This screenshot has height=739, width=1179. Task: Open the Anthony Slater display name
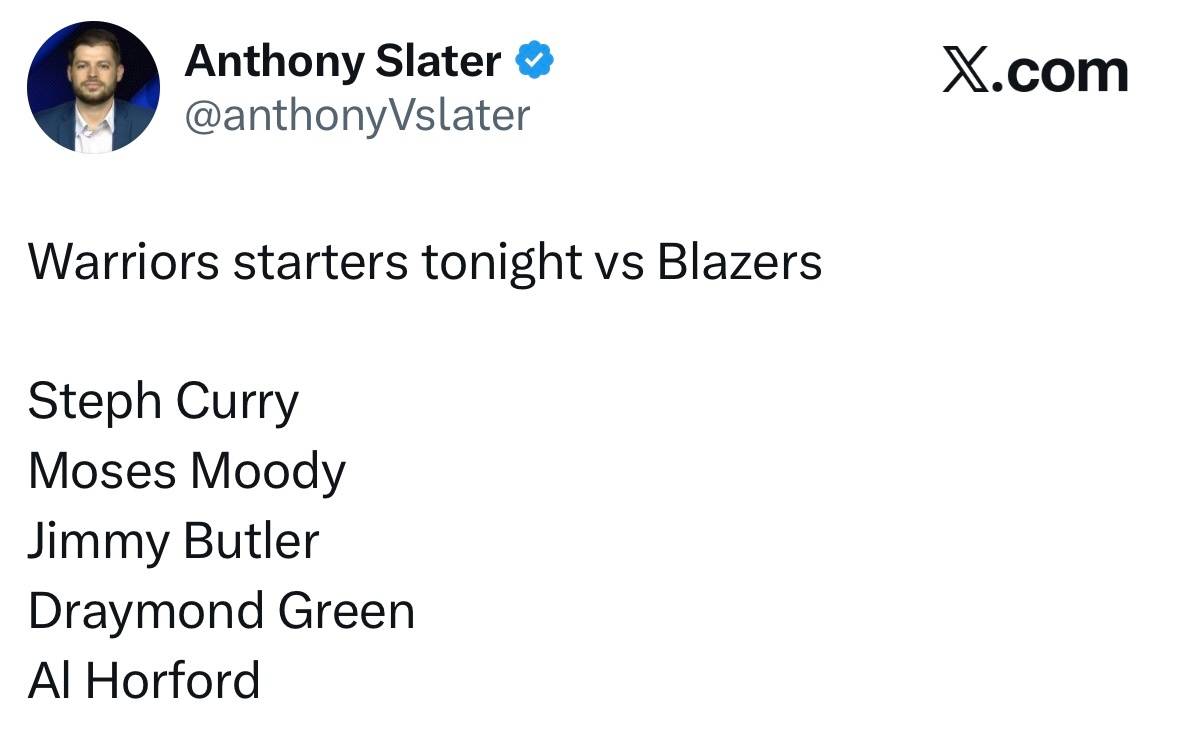[x=343, y=62]
